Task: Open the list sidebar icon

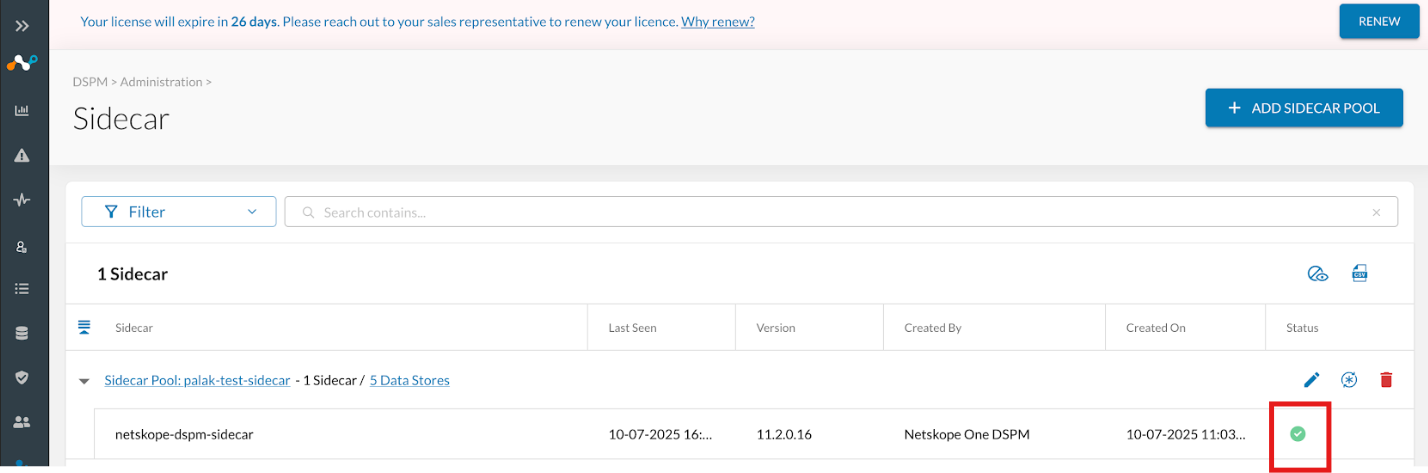Action: pyautogui.click(x=22, y=289)
